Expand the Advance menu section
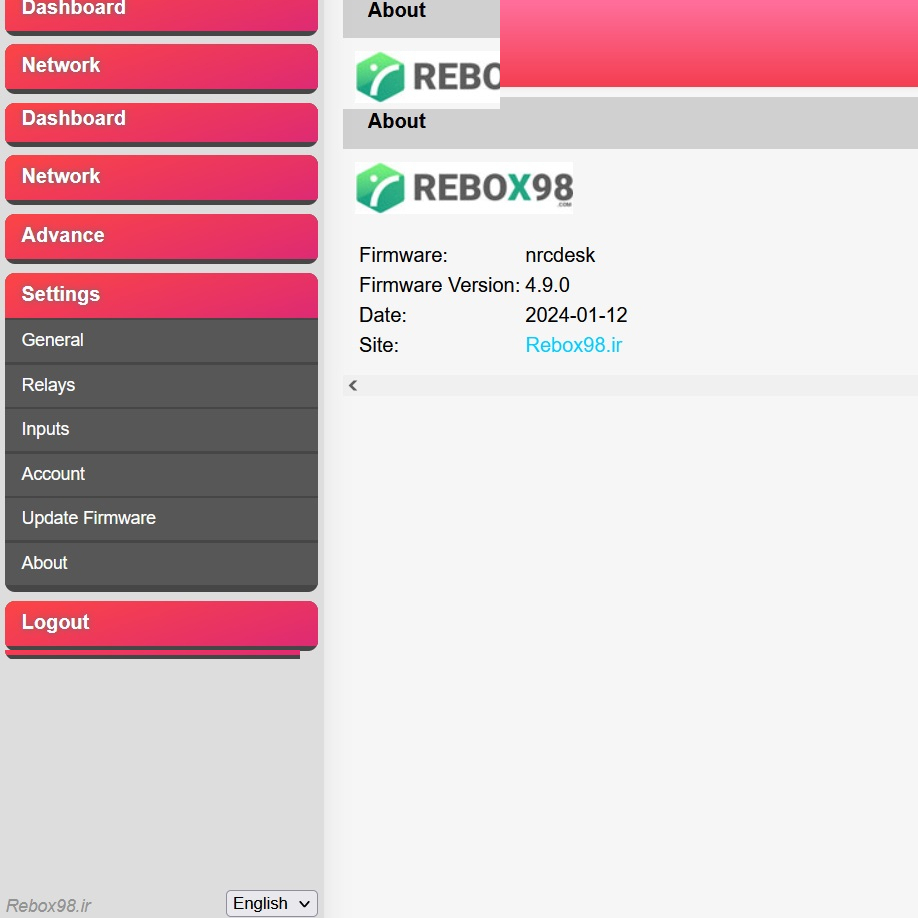The width and height of the screenshot is (918, 918). click(161, 236)
